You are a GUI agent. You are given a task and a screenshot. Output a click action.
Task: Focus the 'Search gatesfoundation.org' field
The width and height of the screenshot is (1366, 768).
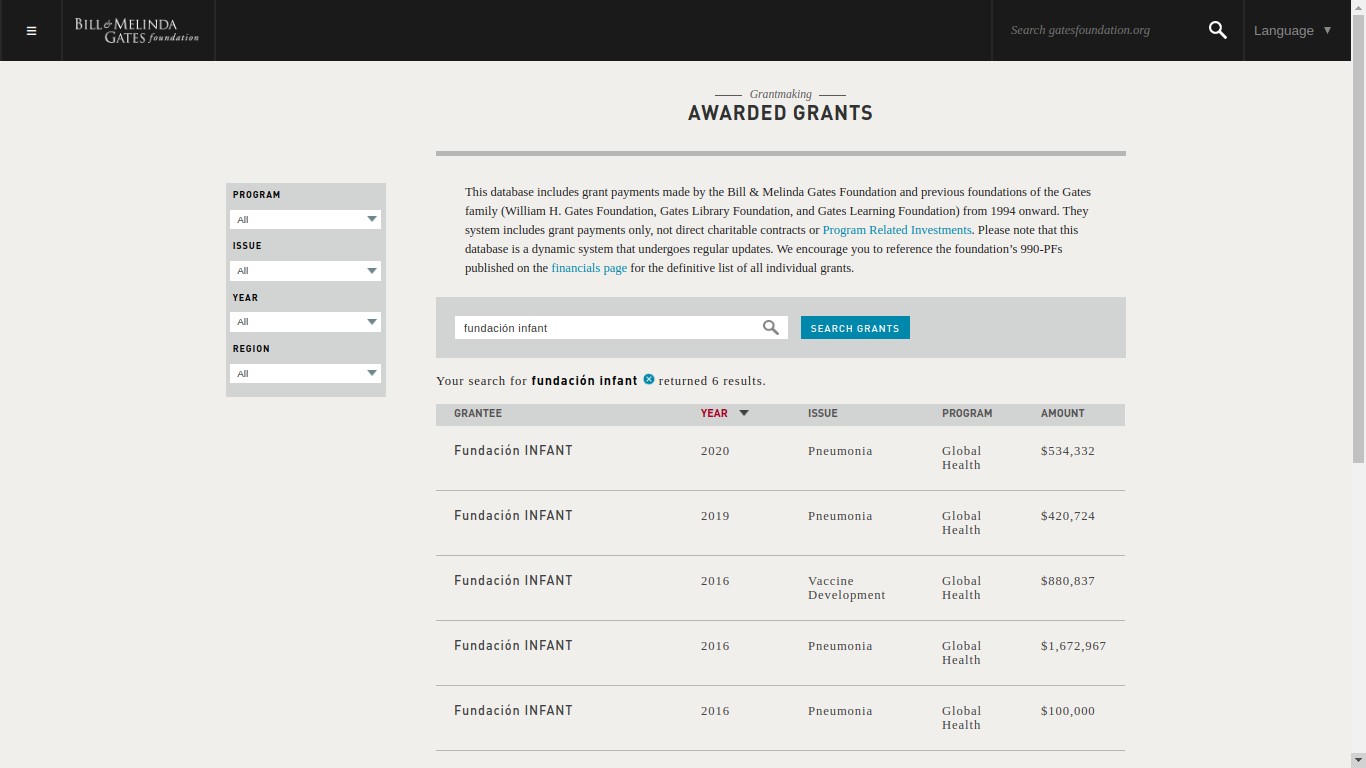(1100, 30)
